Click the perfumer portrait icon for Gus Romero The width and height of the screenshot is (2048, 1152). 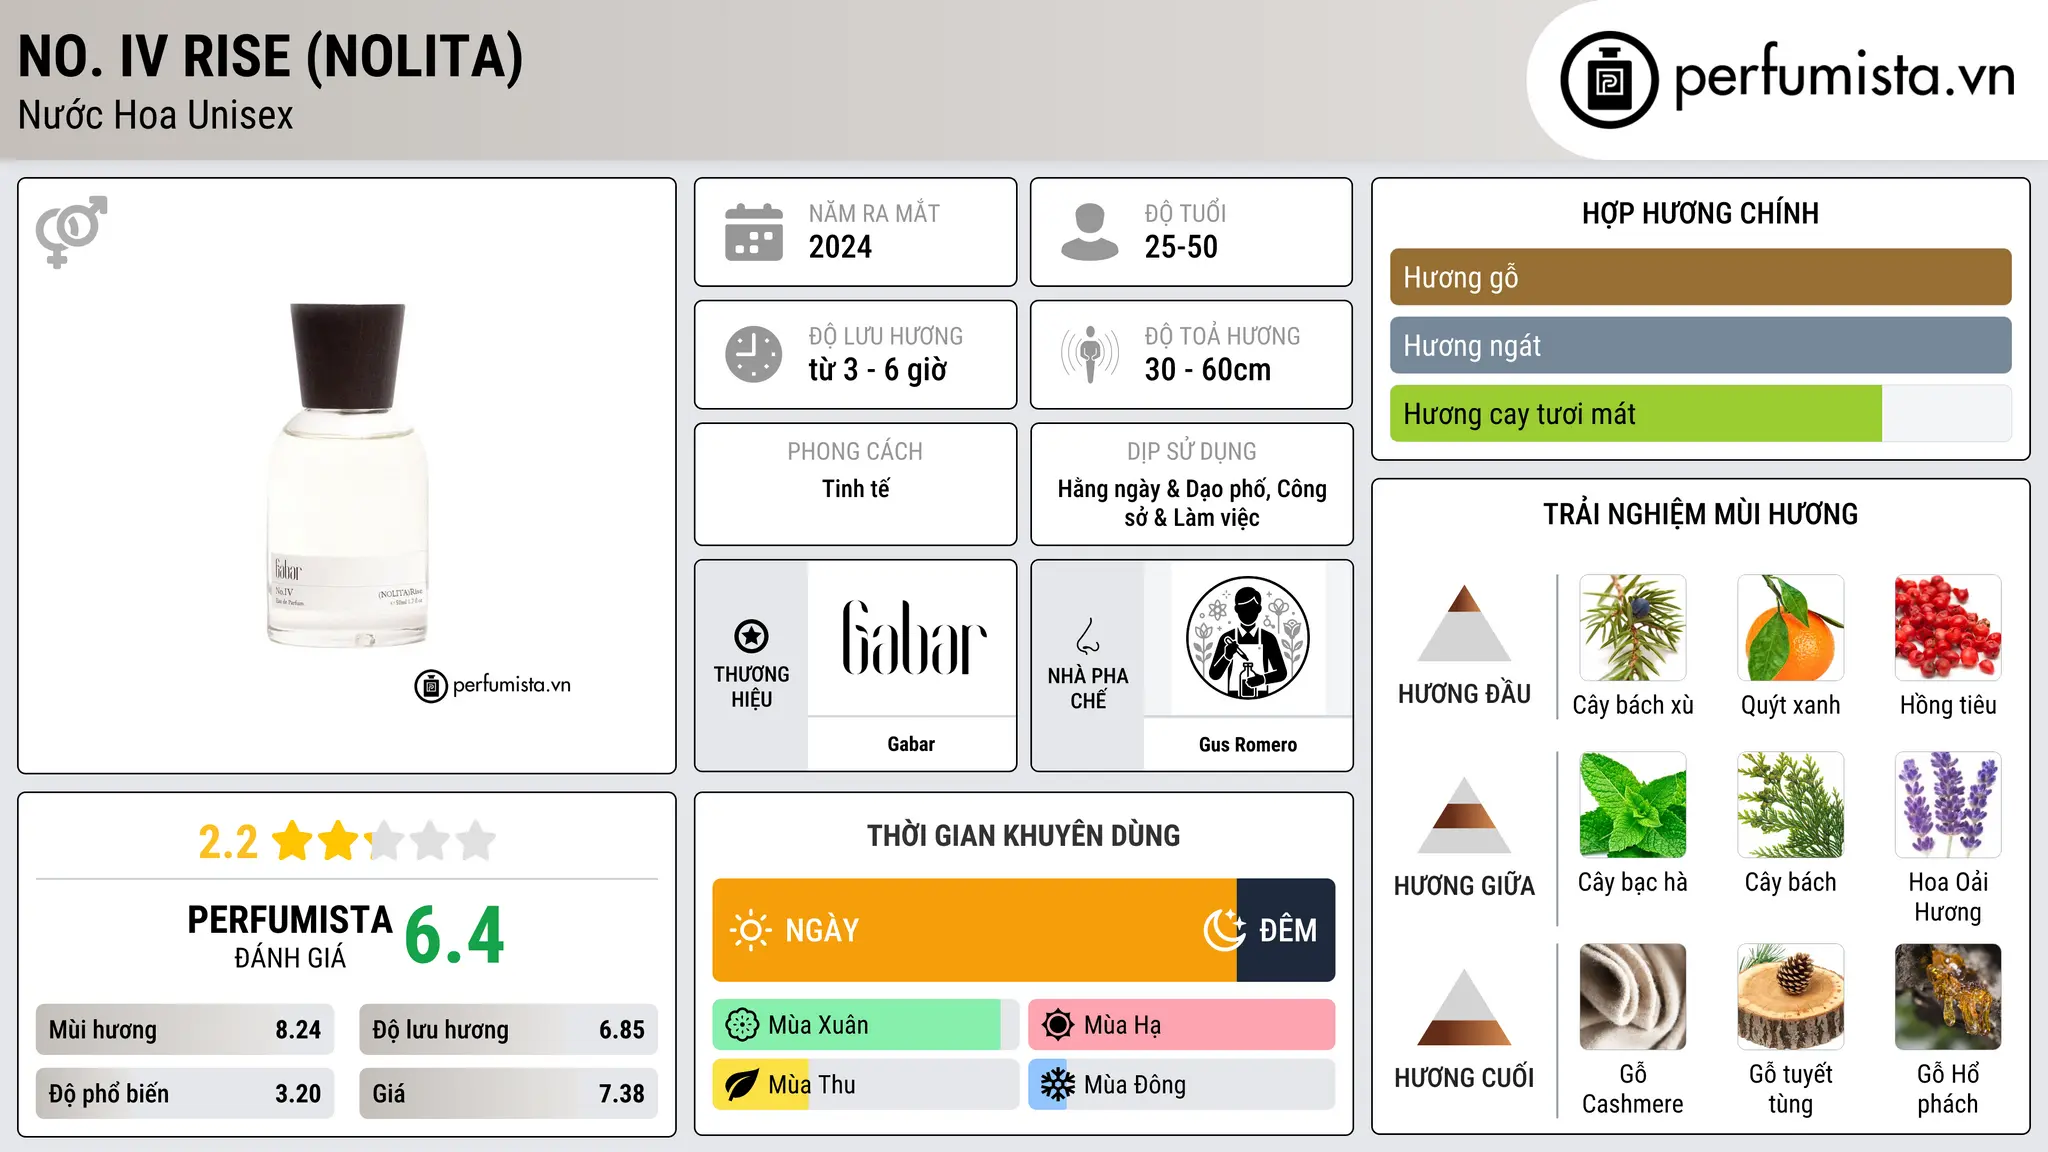pyautogui.click(x=1247, y=638)
